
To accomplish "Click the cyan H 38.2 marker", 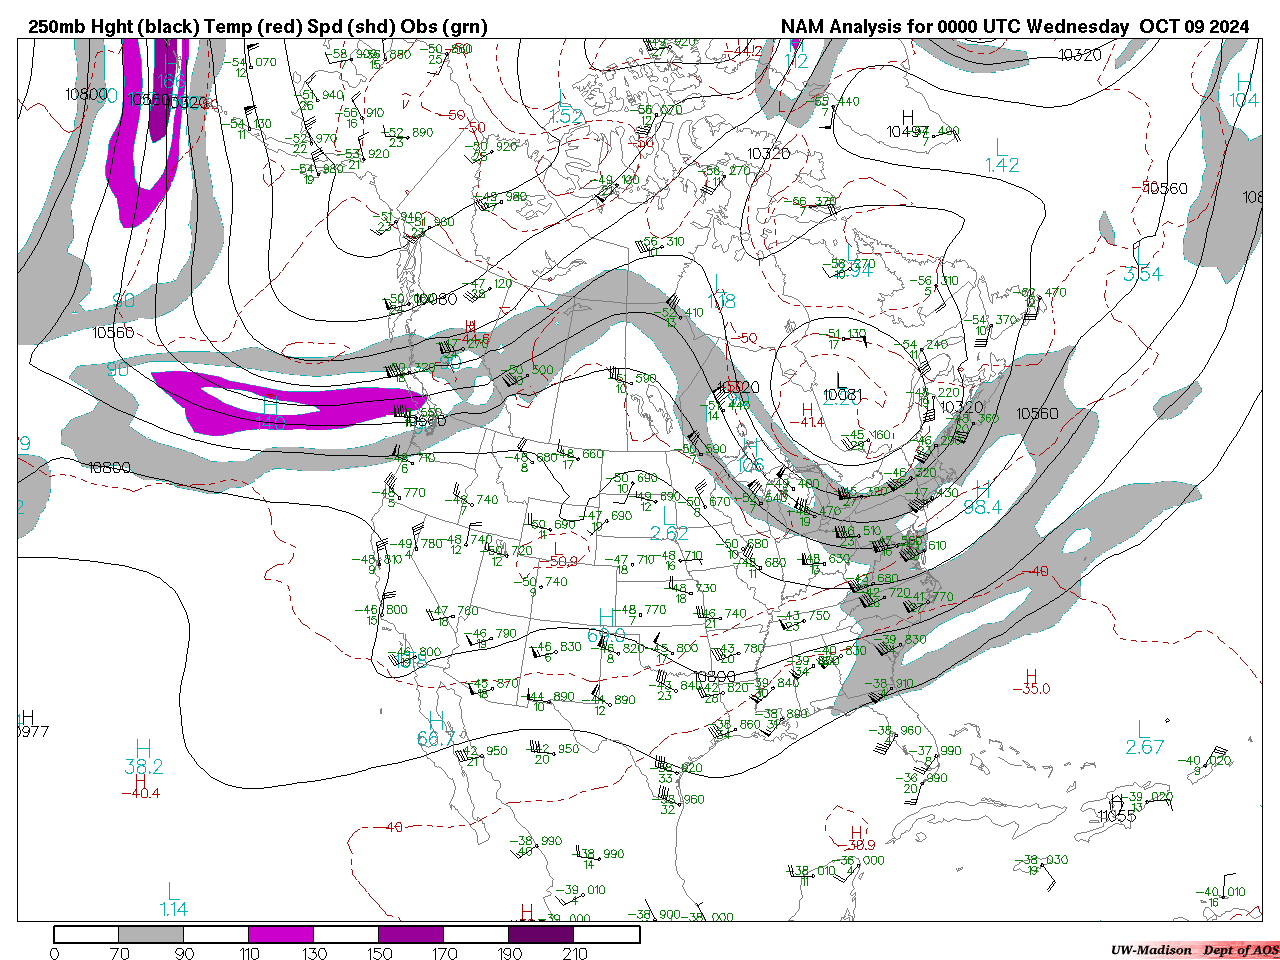I will point(143,757).
